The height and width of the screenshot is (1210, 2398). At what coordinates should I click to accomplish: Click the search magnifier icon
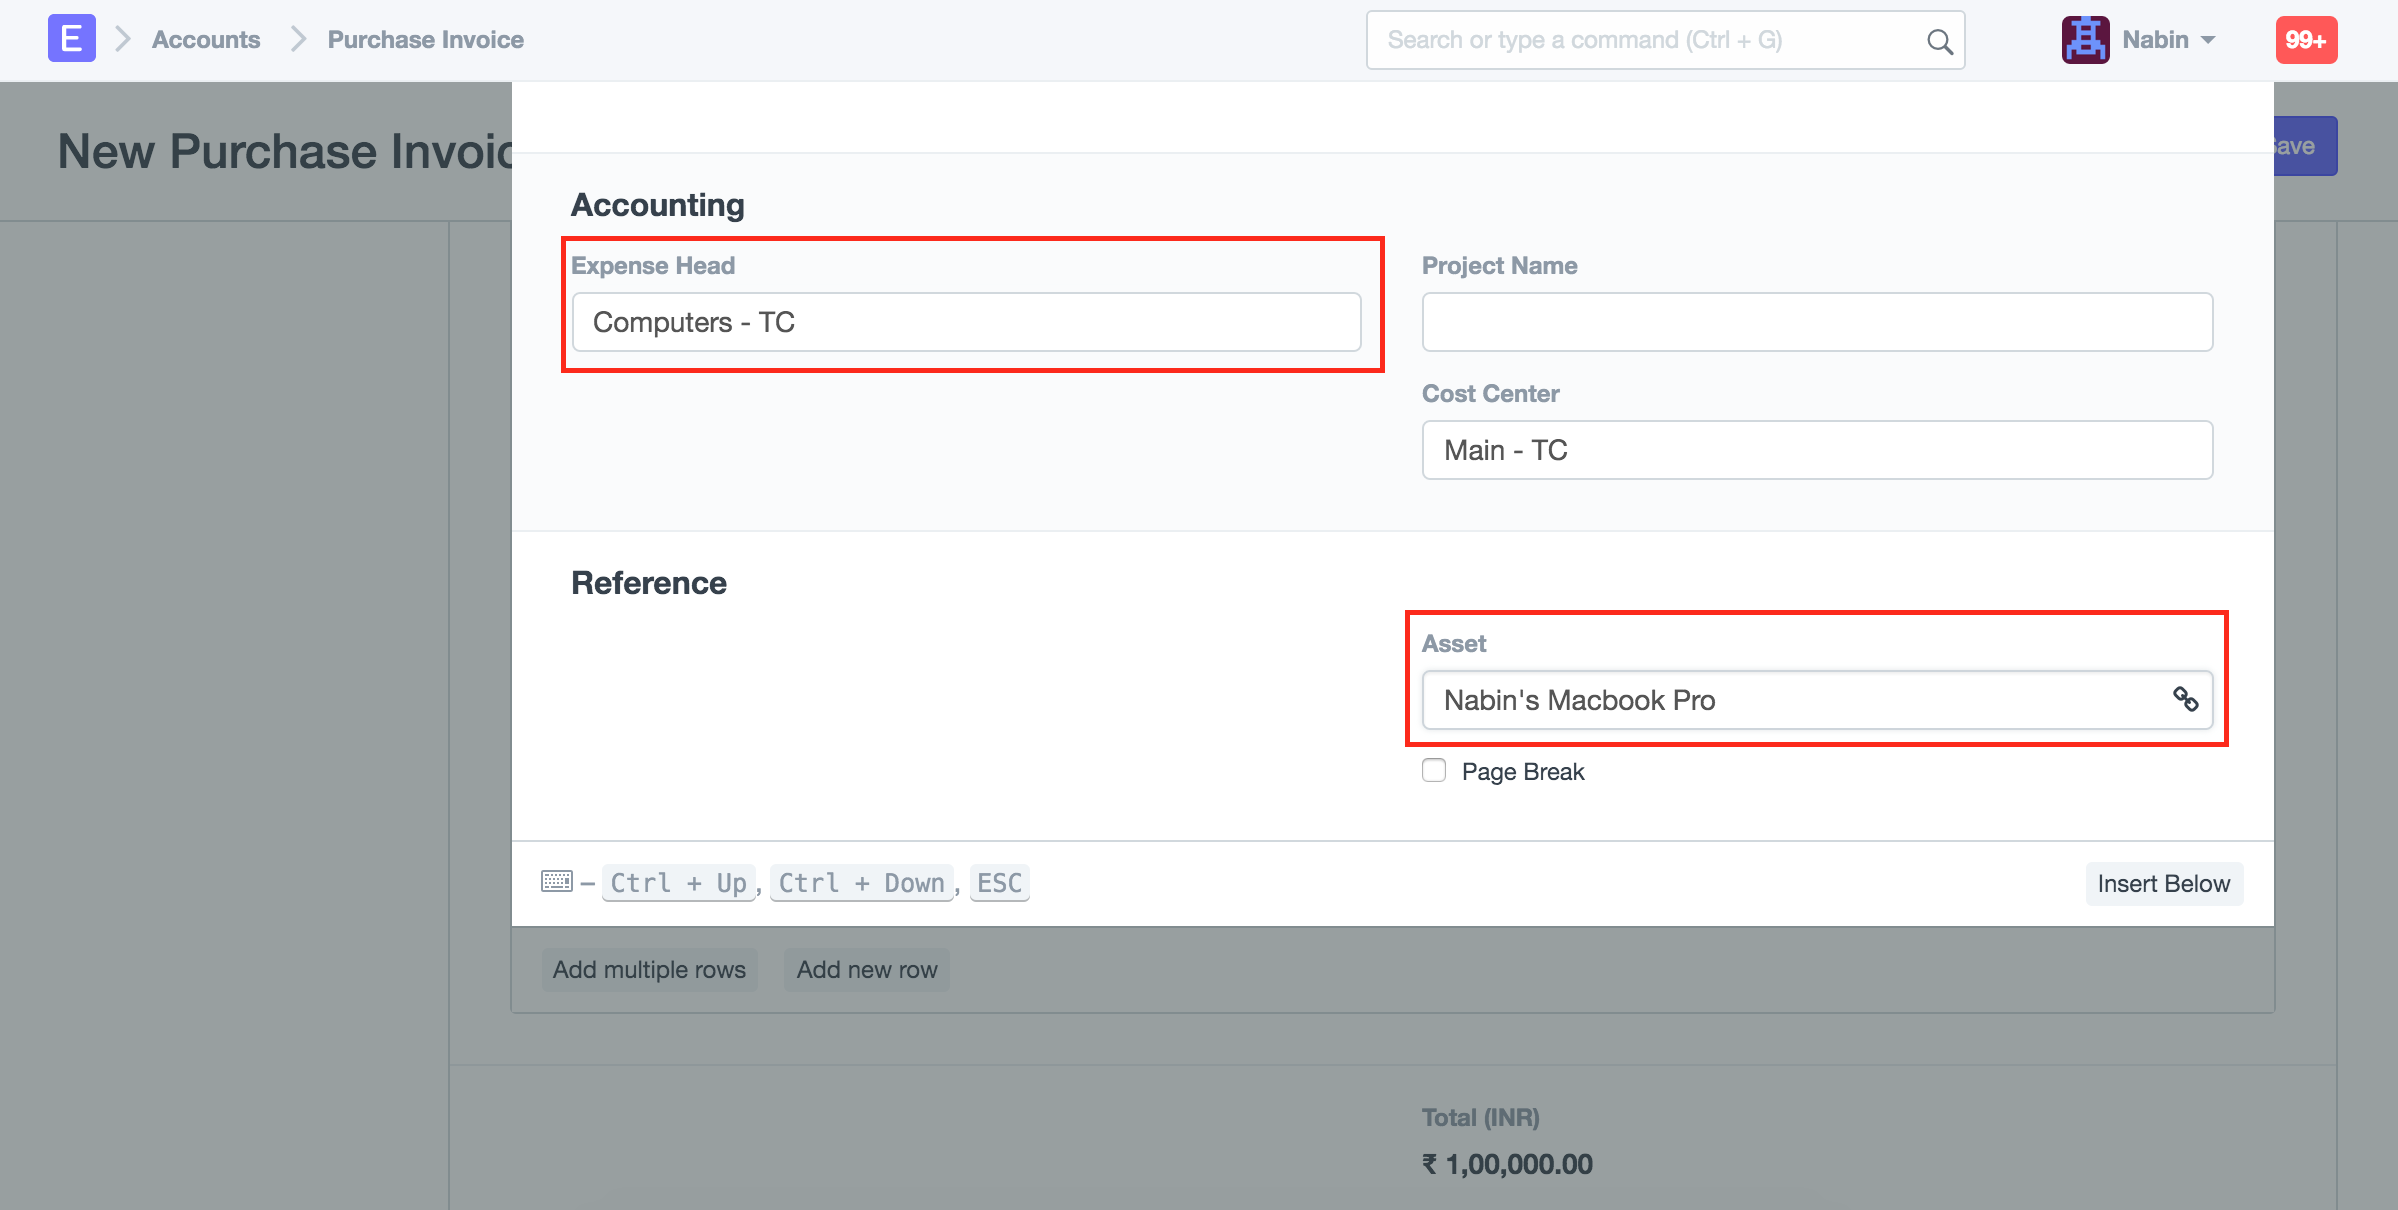1939,41
